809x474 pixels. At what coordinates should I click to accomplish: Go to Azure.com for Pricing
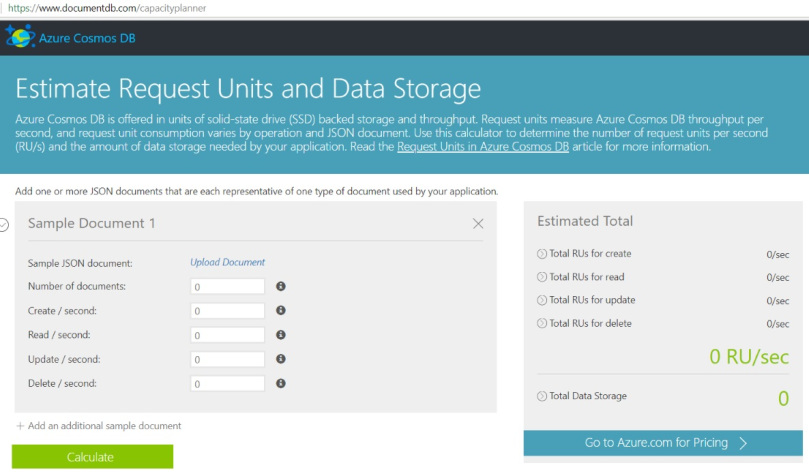click(x=665, y=443)
